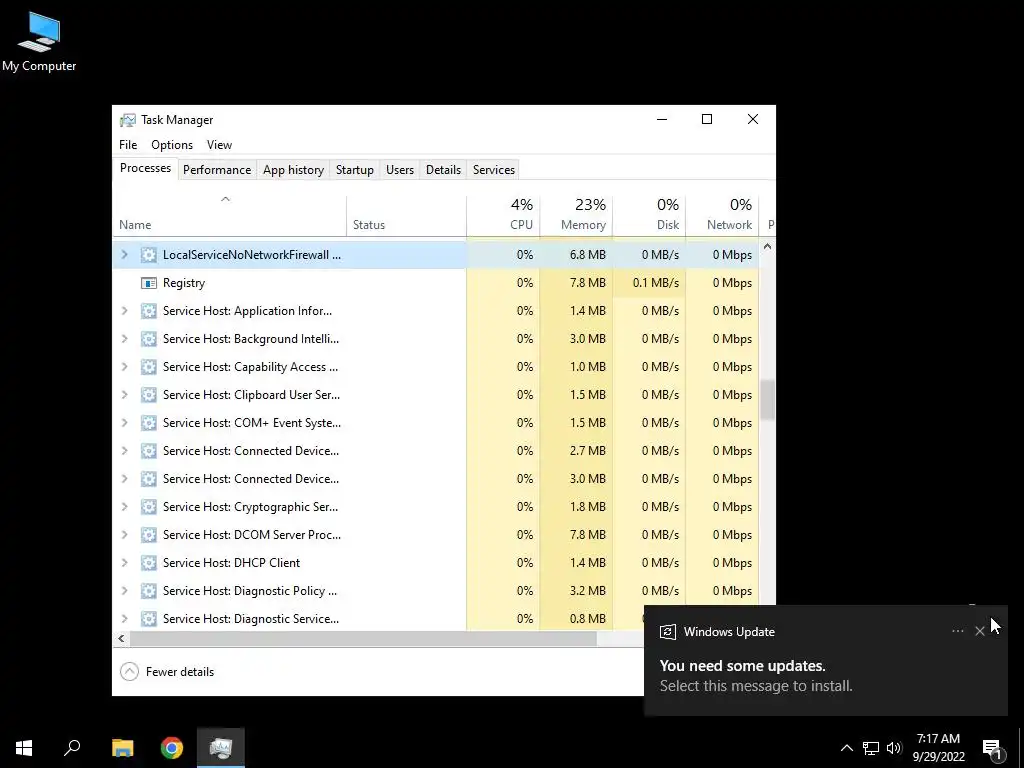
Task: Click the scroll-up arrow of process list
Action: pyautogui.click(x=767, y=247)
